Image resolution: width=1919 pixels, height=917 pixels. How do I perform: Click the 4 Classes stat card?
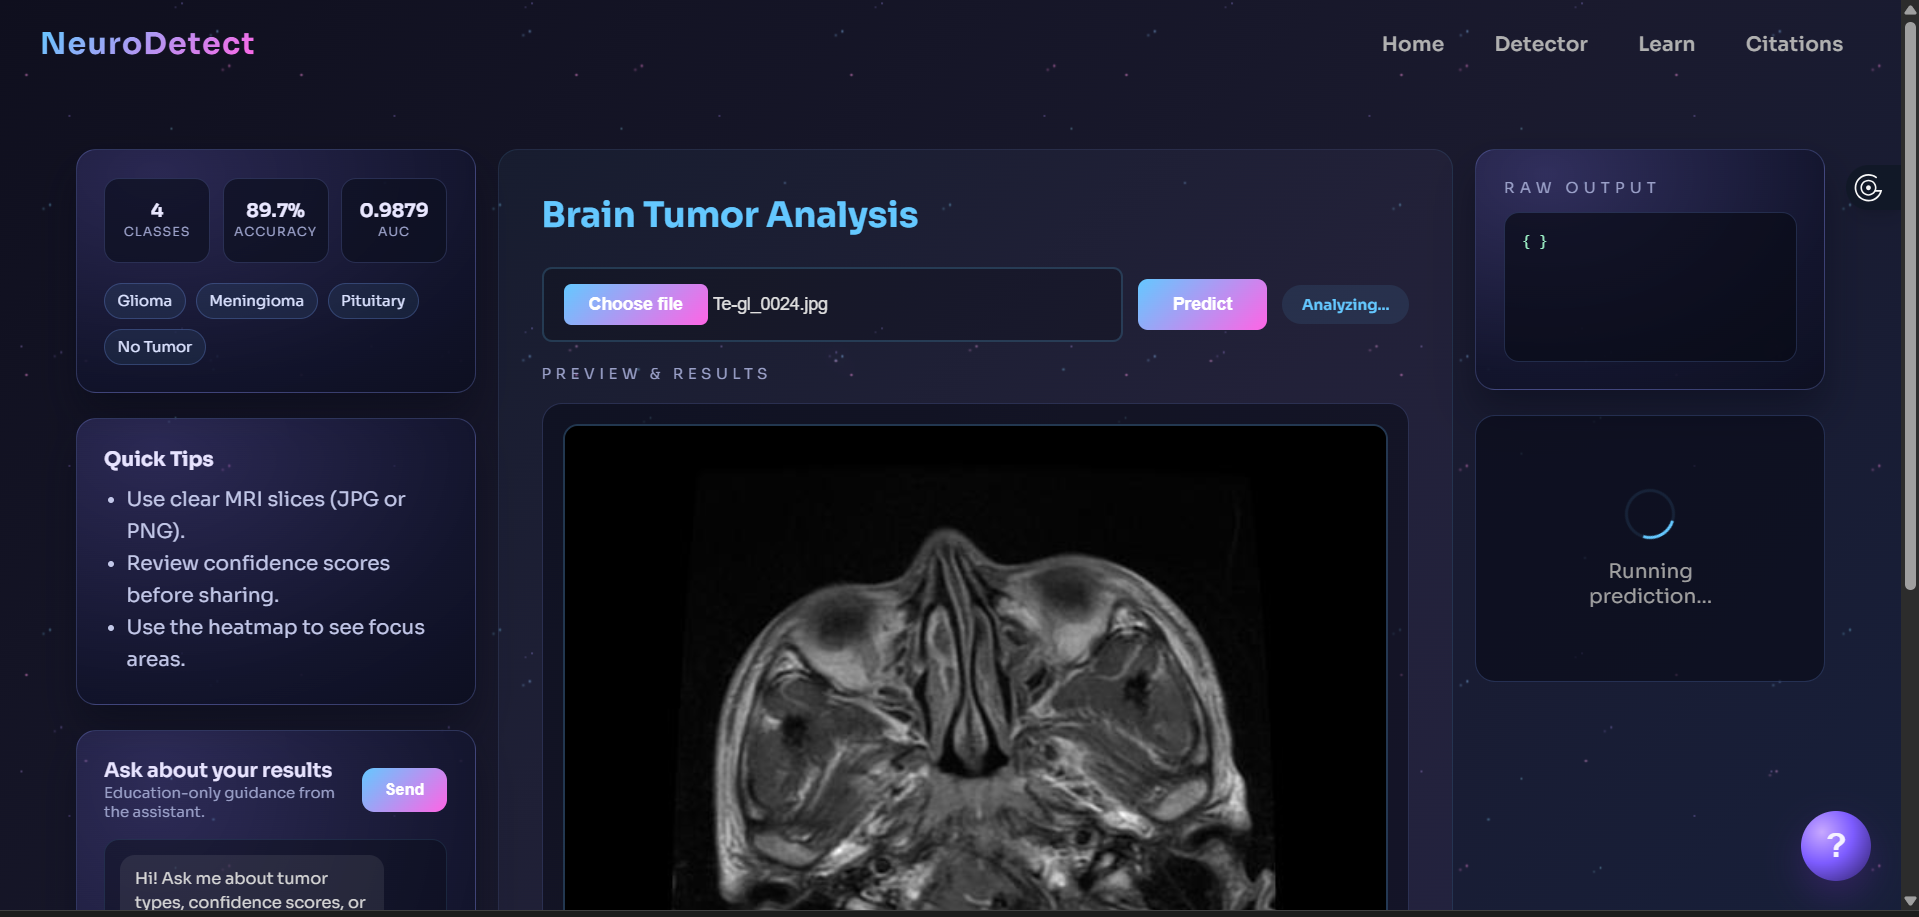tap(157, 220)
